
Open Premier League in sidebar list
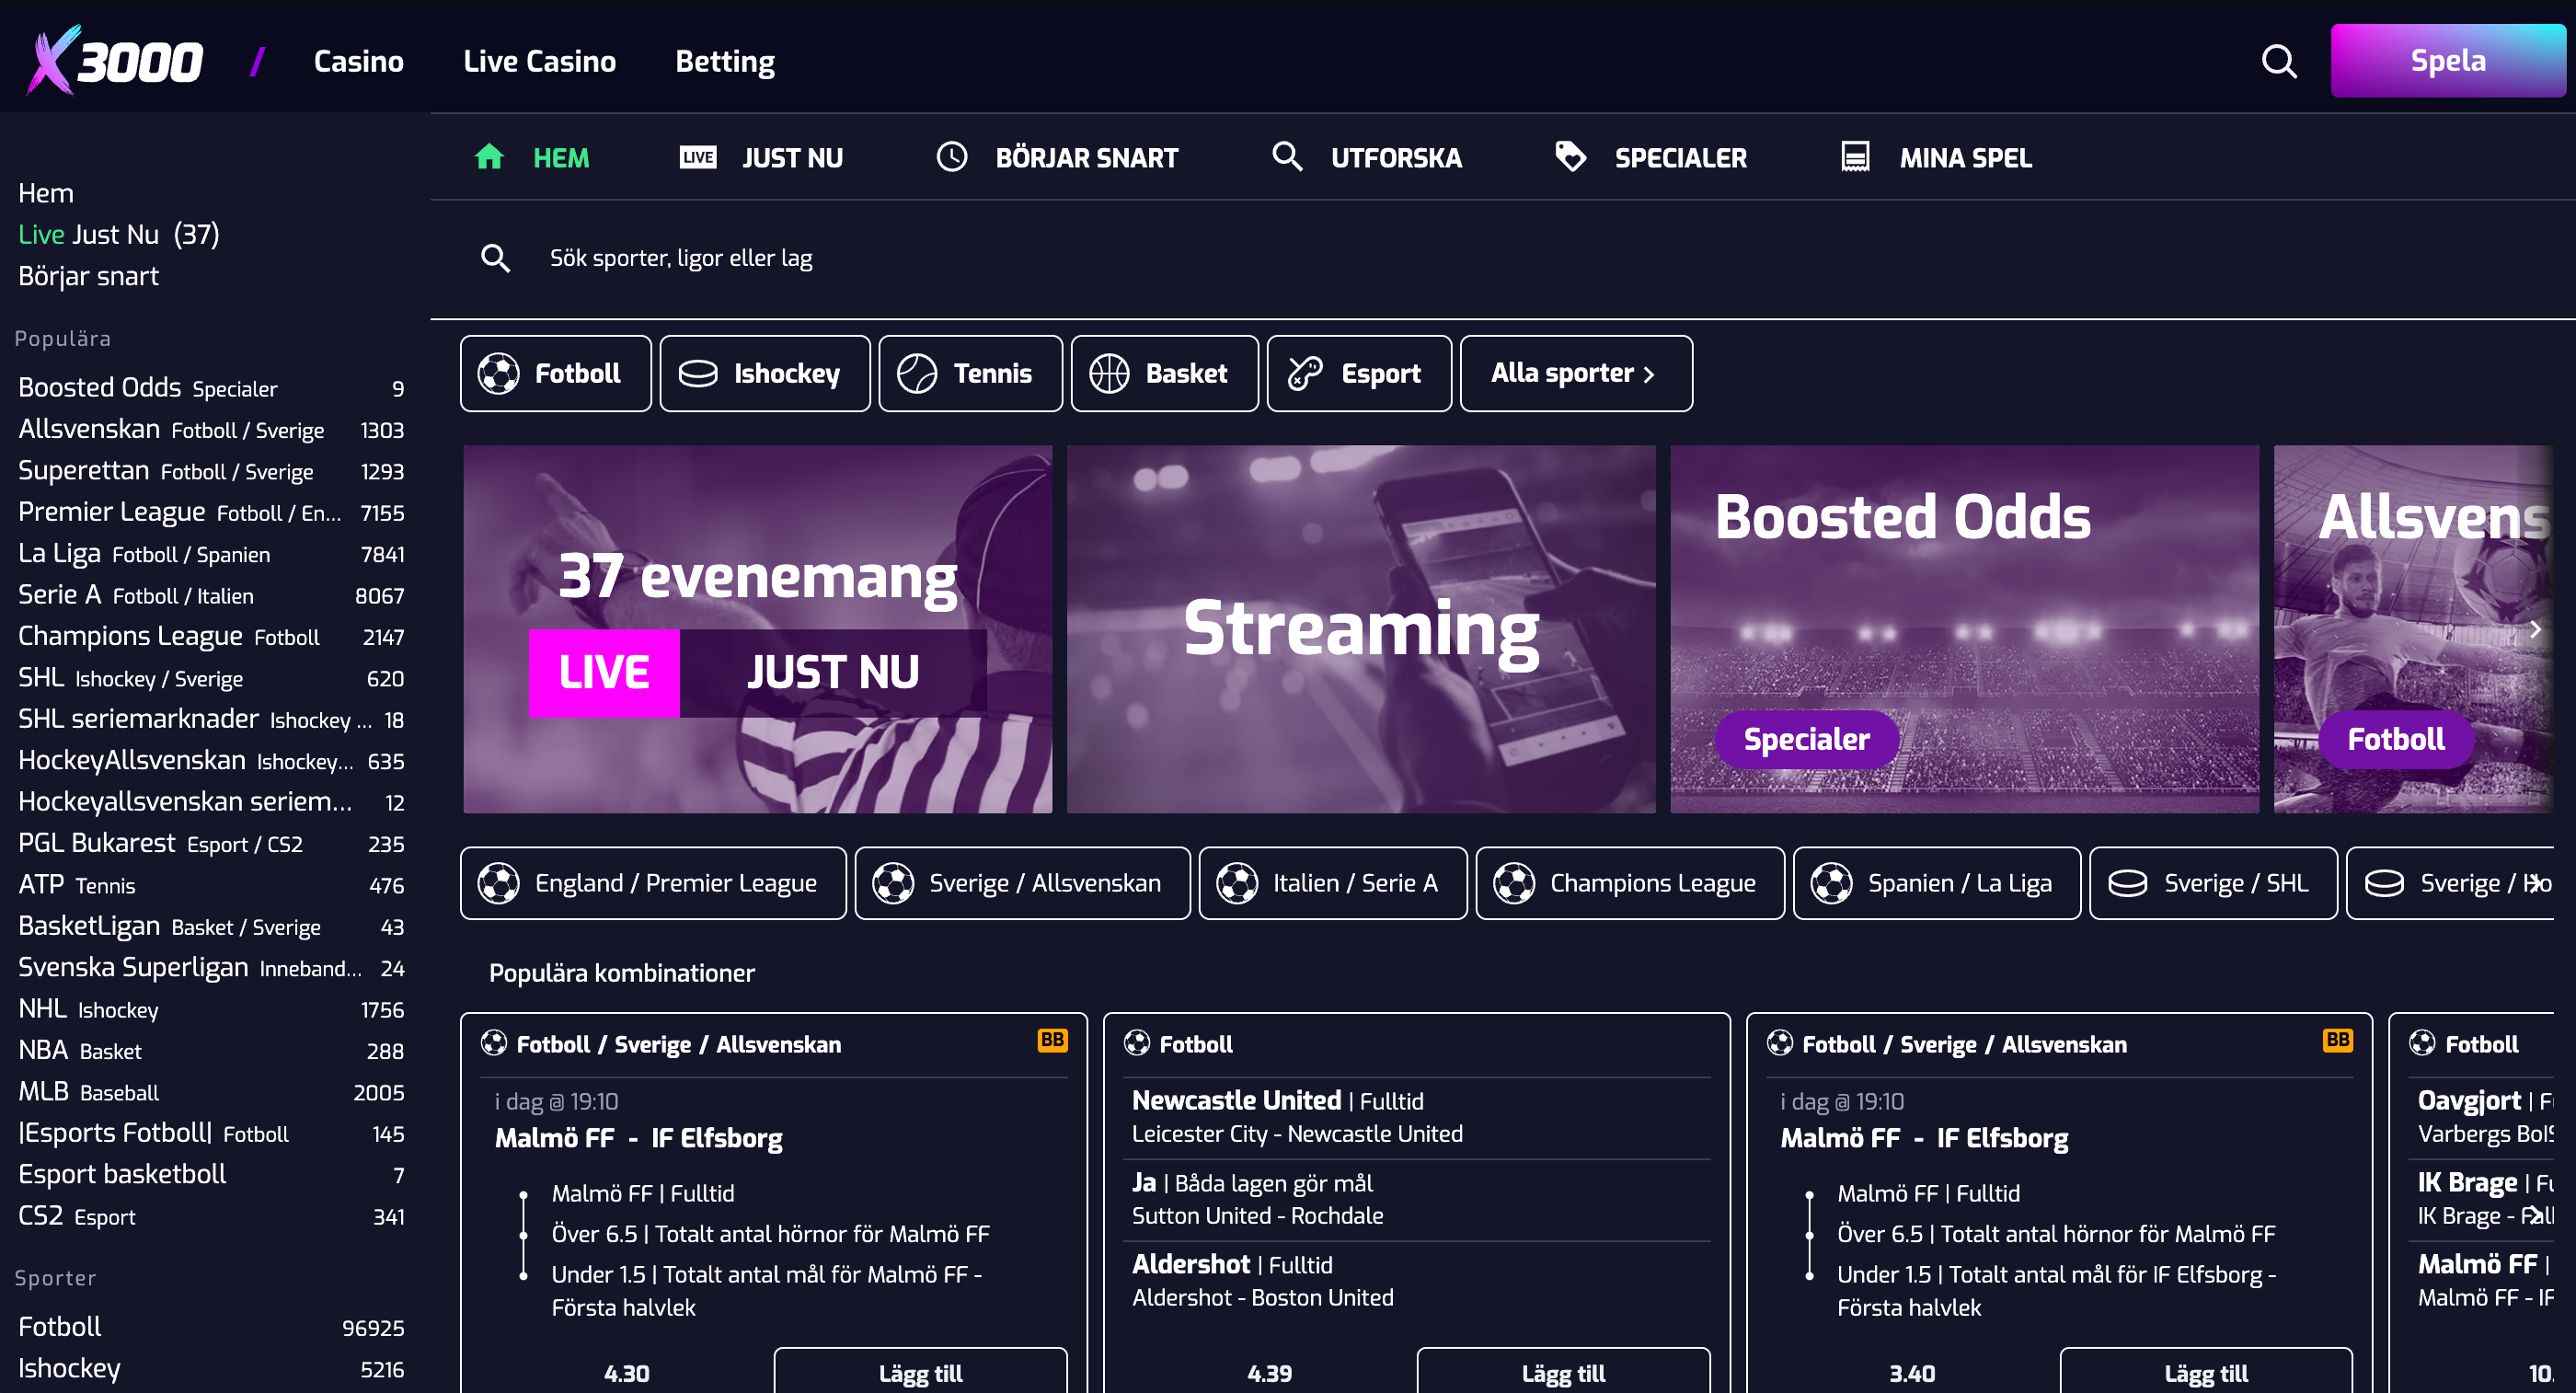point(211,513)
